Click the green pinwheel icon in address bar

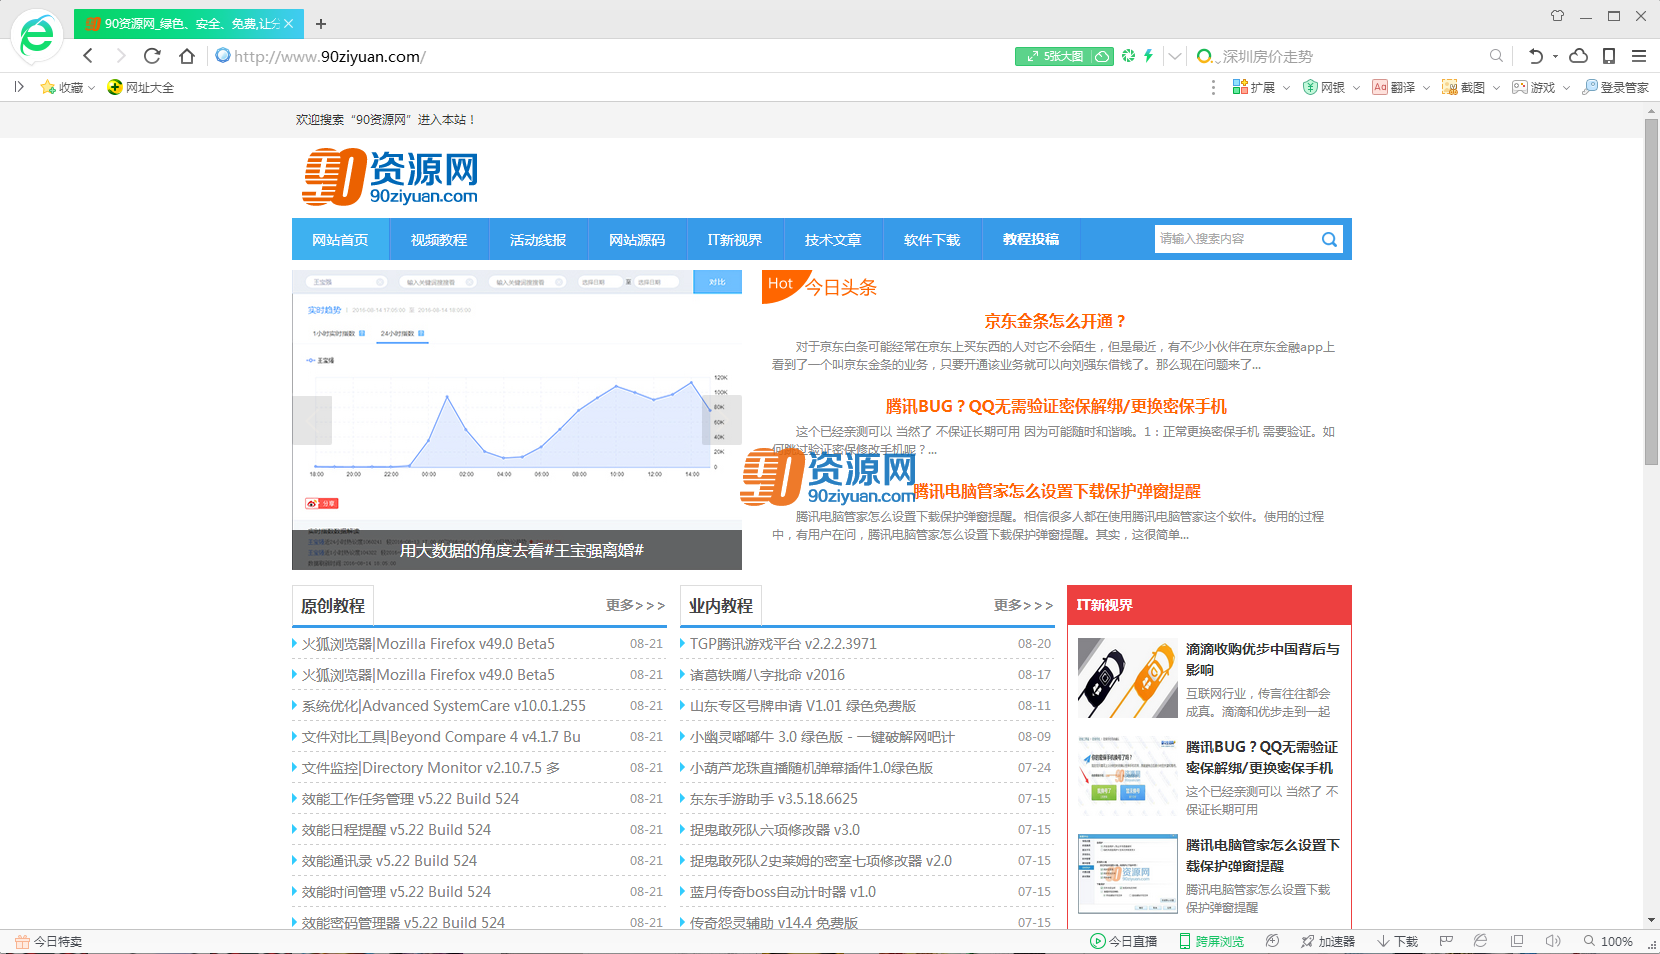pos(1128,56)
